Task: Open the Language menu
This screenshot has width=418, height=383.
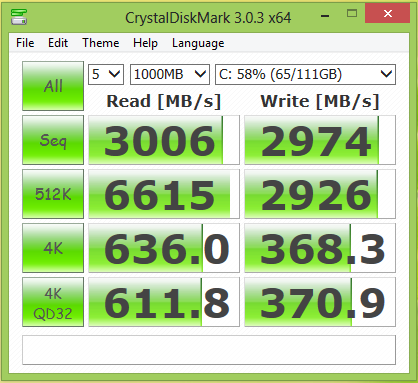Action: 198,43
